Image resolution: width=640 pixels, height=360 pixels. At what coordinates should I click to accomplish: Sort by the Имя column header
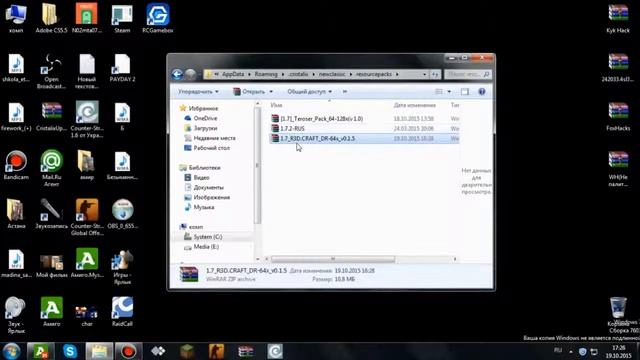pos(276,105)
